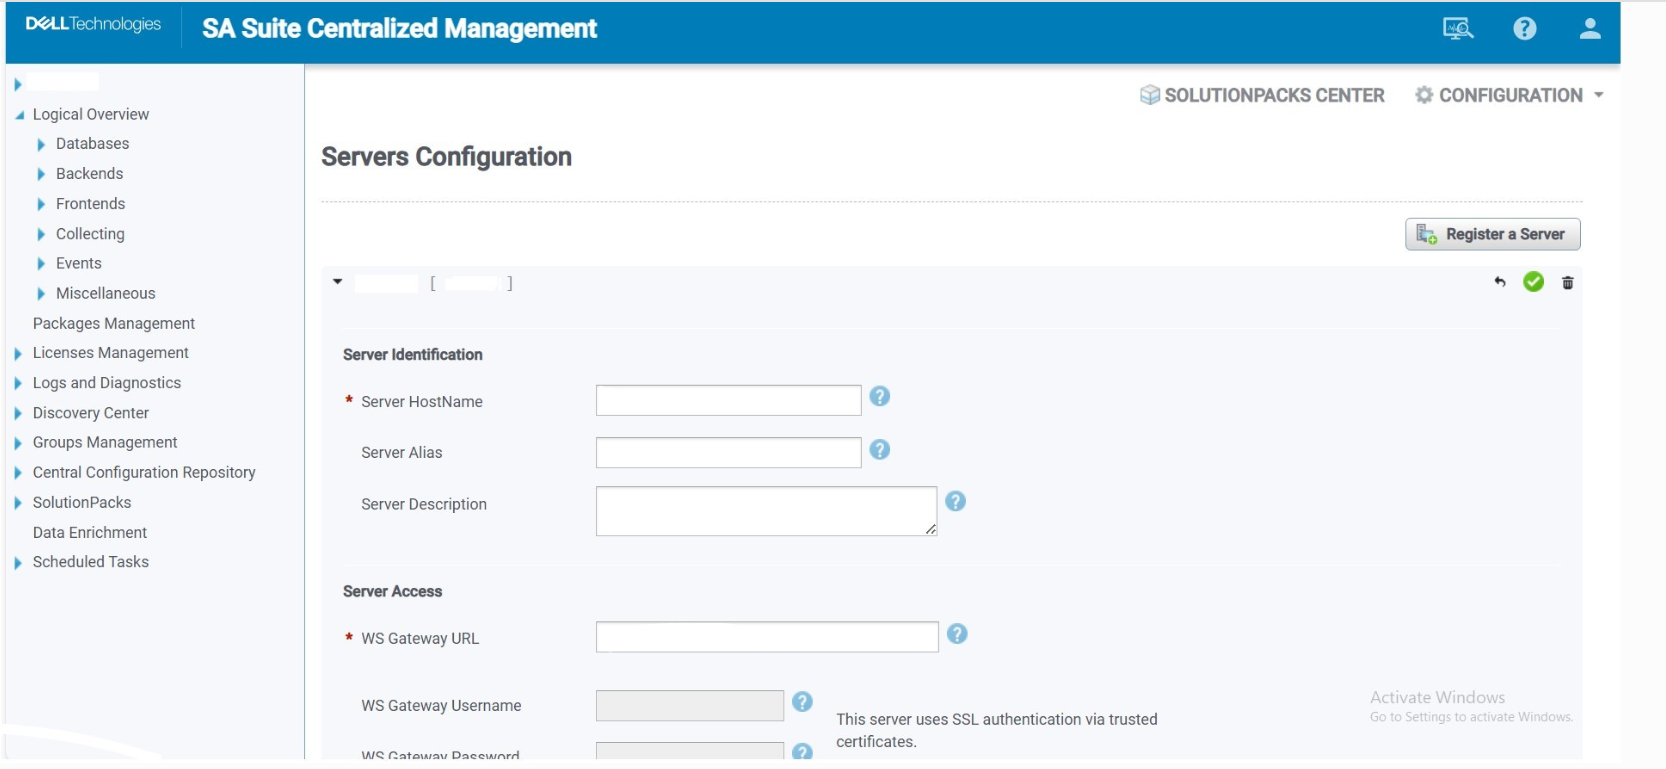Collapse the Logical Overview tree node
Viewport: 1666px width, 769px height.
point(19,115)
